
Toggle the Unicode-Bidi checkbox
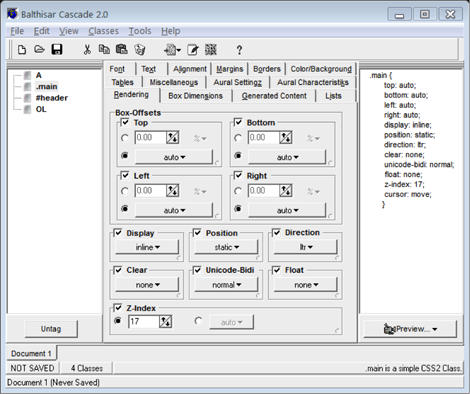click(197, 270)
